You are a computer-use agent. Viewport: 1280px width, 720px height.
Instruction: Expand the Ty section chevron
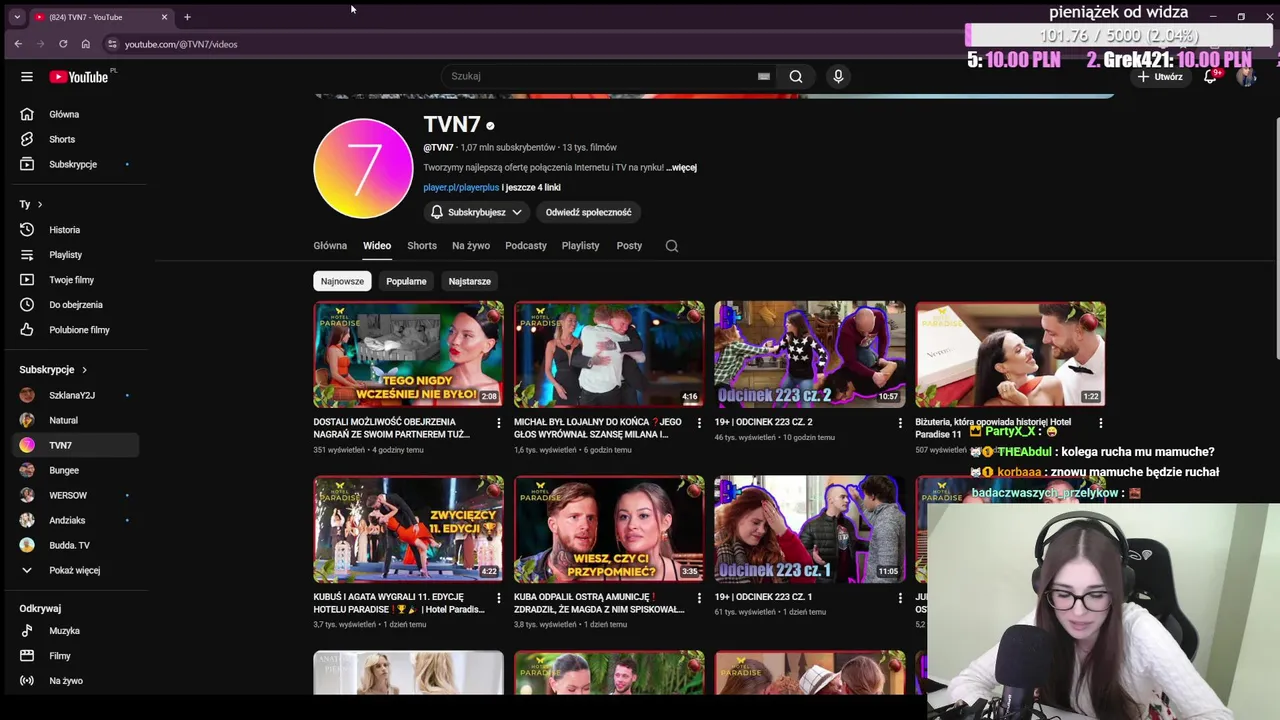coord(40,204)
